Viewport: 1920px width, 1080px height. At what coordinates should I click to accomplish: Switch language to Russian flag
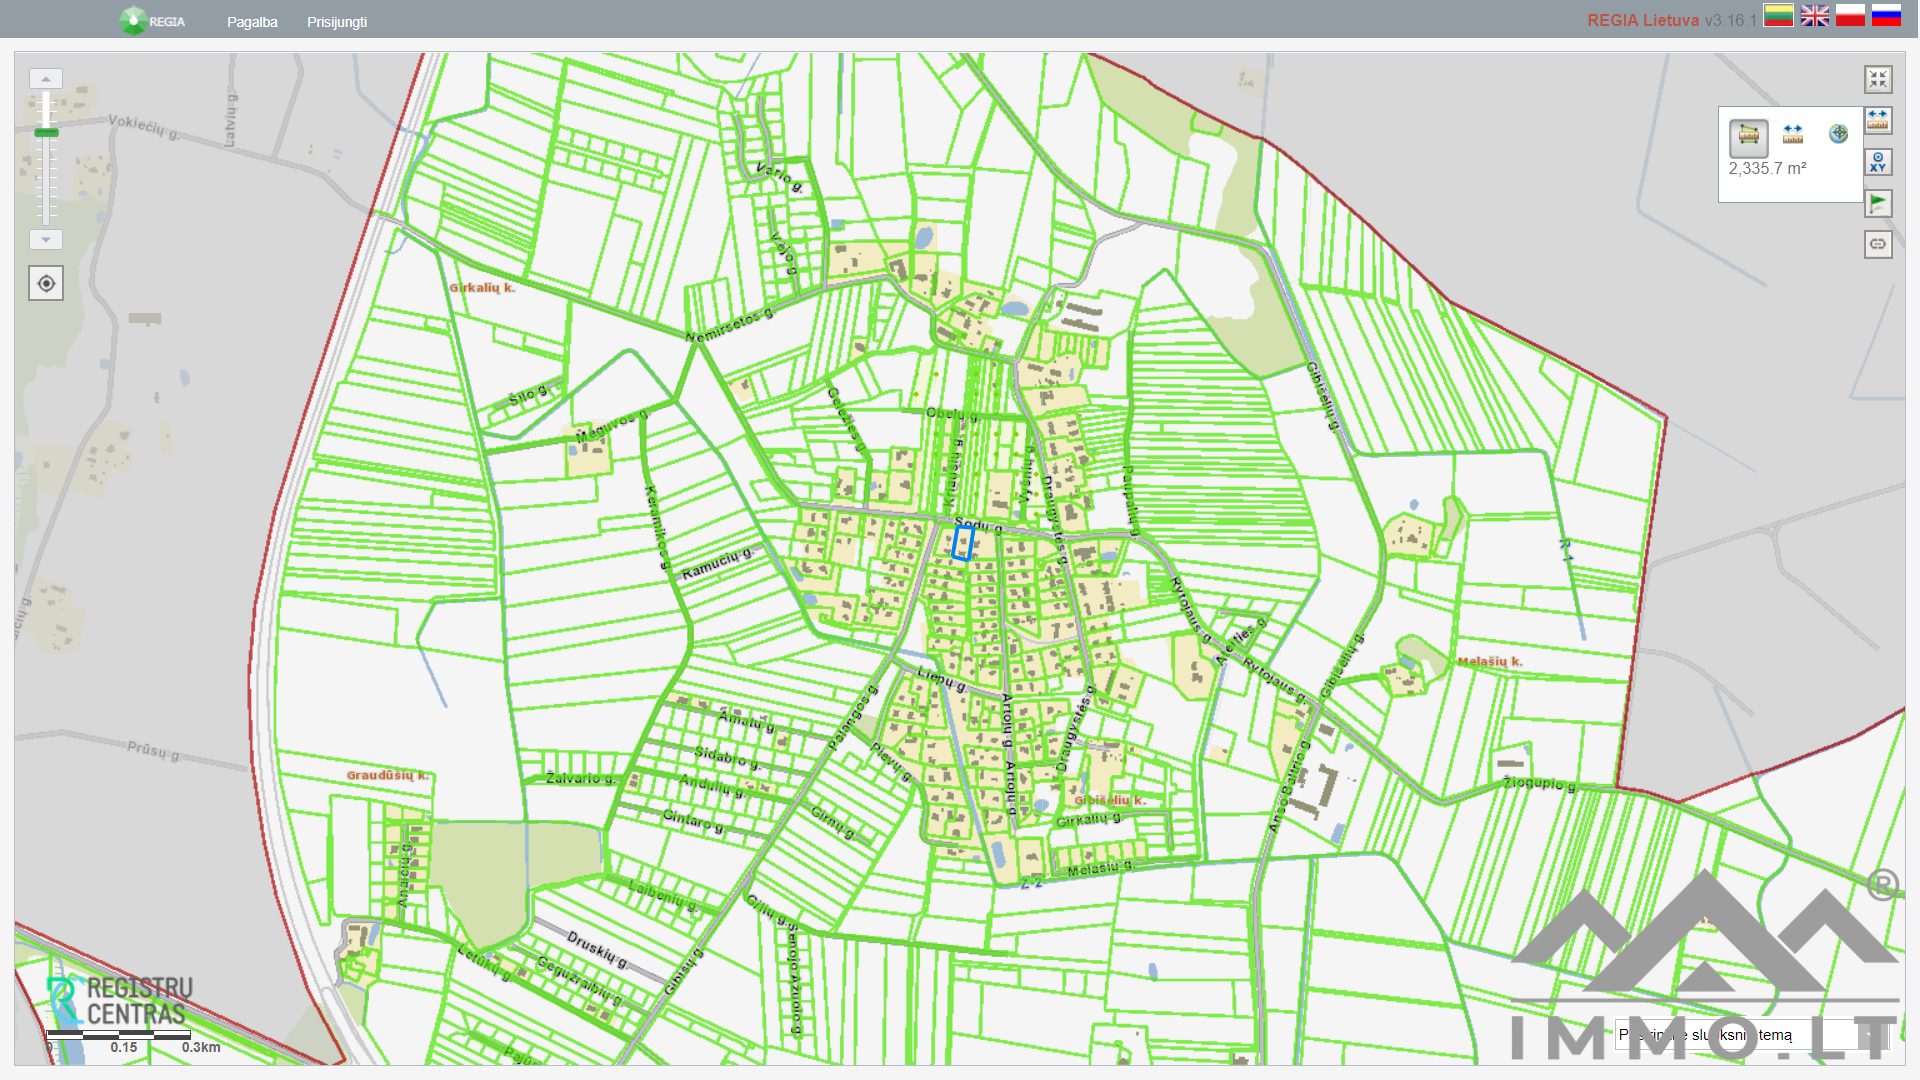[1887, 15]
